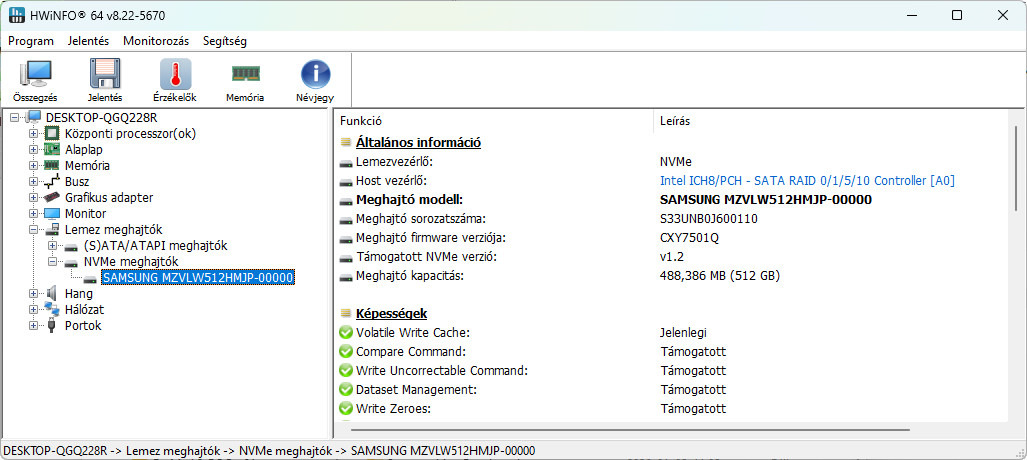Click the plug icon beside Portok
The height and width of the screenshot is (460, 1027).
click(52, 326)
